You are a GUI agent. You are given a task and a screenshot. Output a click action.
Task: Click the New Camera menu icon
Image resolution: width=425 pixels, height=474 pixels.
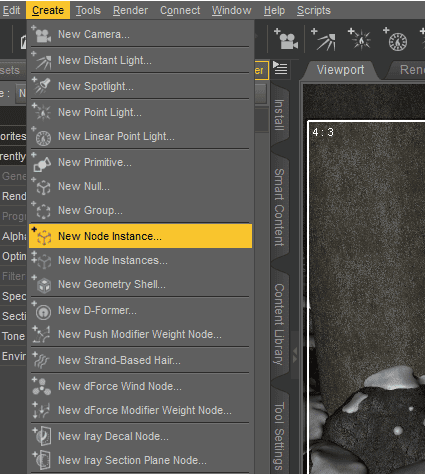(x=41, y=34)
